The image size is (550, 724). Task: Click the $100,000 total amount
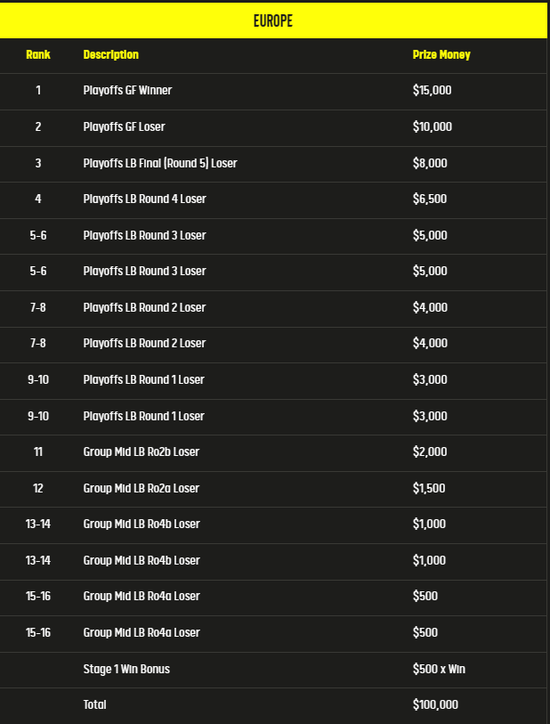tap(435, 705)
